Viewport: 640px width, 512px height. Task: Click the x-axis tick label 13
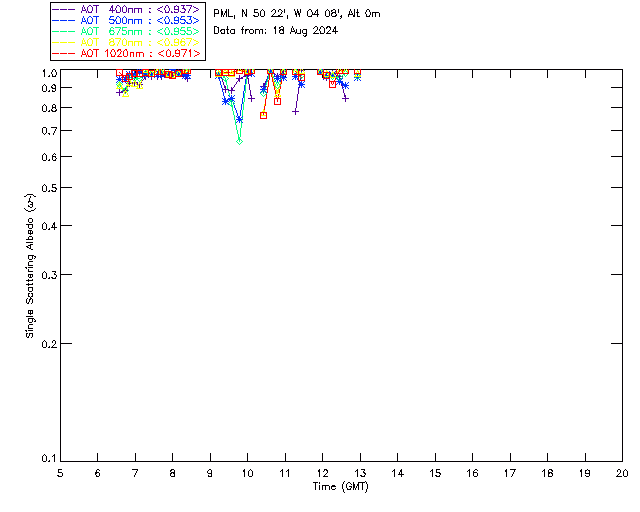coord(360,473)
